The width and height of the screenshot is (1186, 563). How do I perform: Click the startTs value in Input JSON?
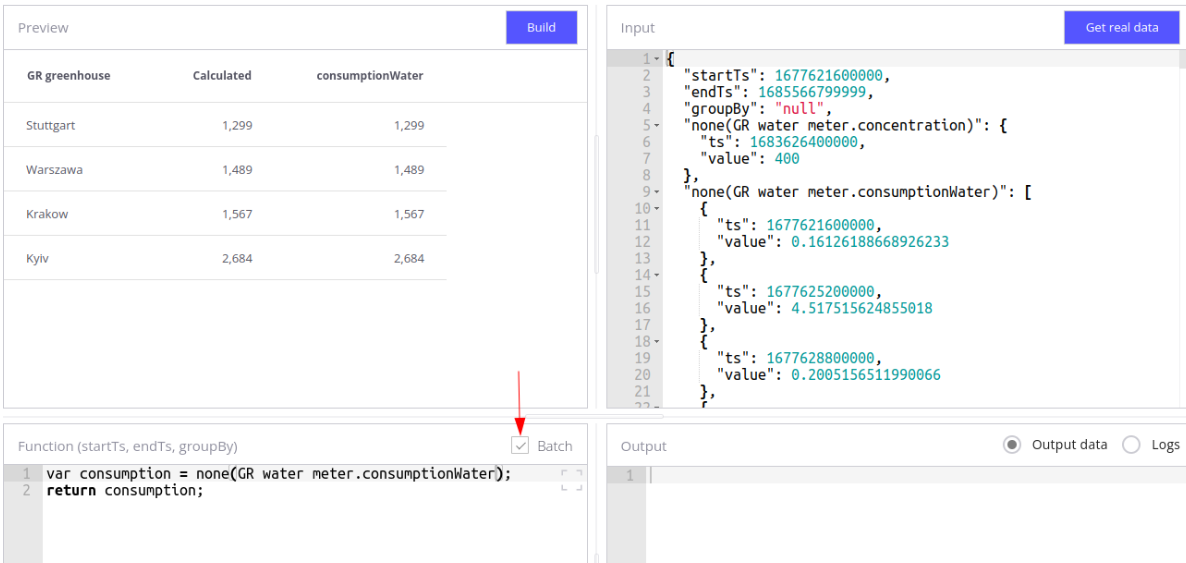(830, 76)
